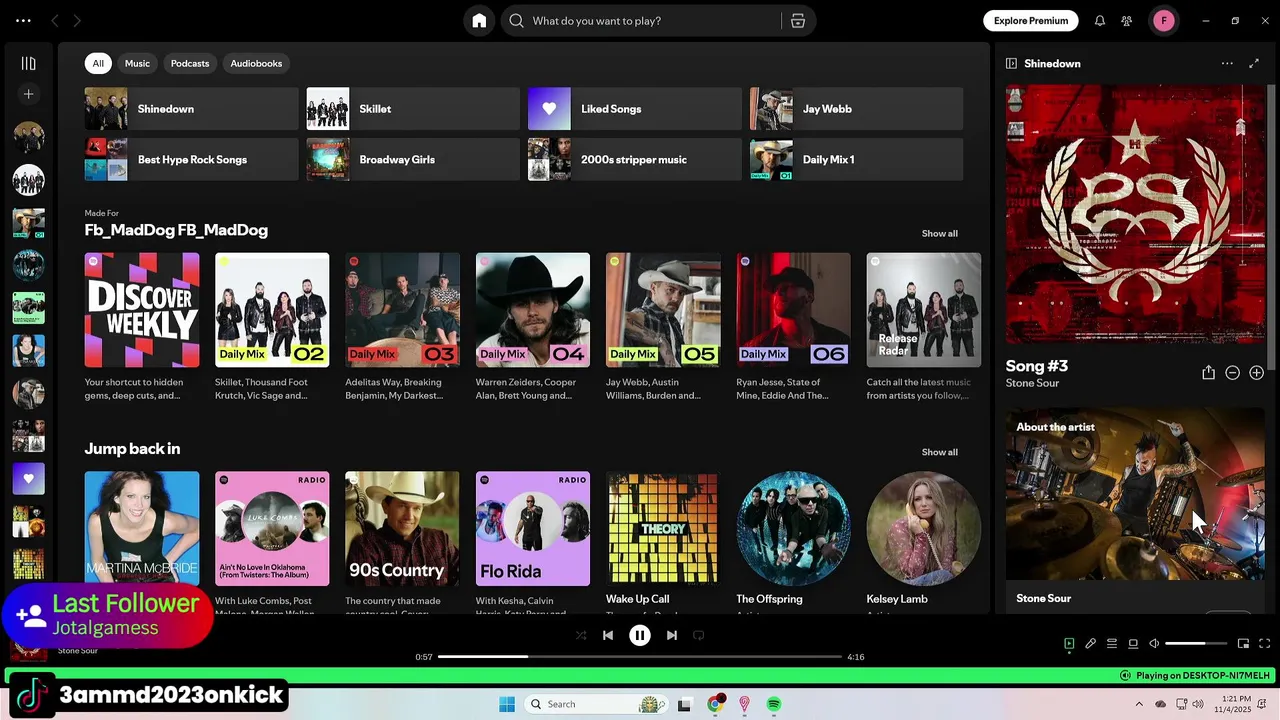This screenshot has height=720, width=1280.
Task: Expand Your Library in the sidebar
Action: pyautogui.click(x=29, y=63)
